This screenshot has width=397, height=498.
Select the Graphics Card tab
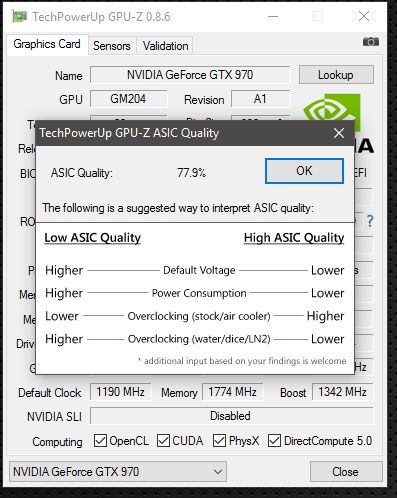coord(47,44)
